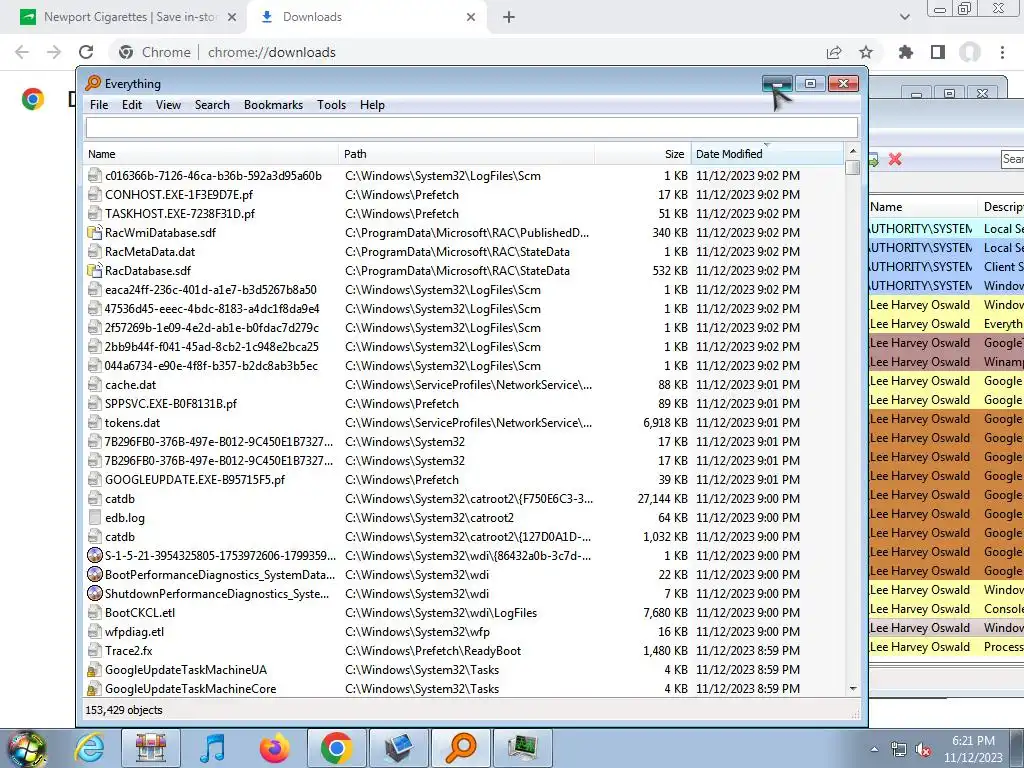Click the Everything results scrollbar thumb
Screen dimensions: 1024x768
(852, 168)
